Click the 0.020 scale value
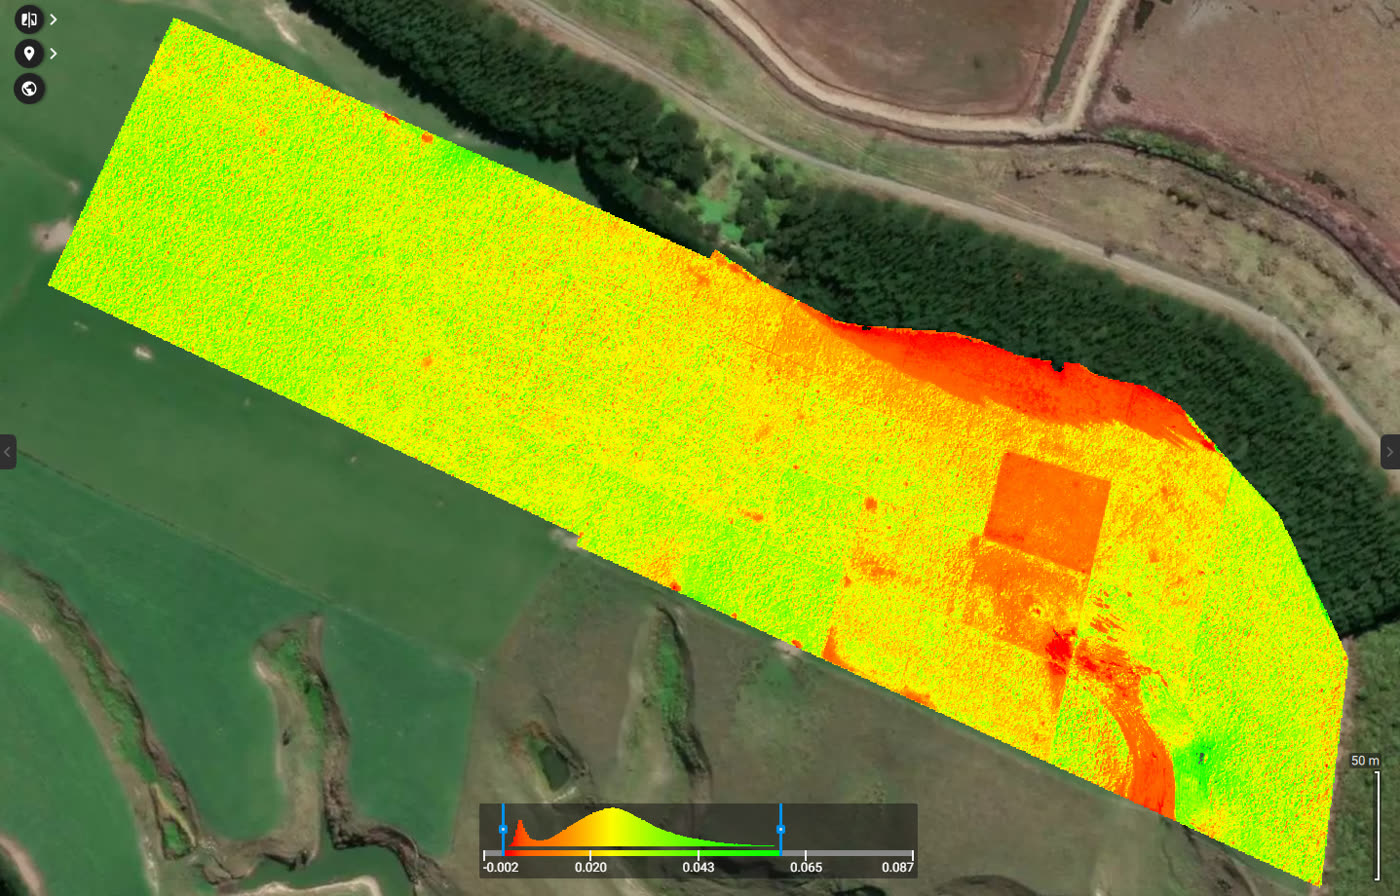Viewport: 1400px width, 896px height. 590,867
